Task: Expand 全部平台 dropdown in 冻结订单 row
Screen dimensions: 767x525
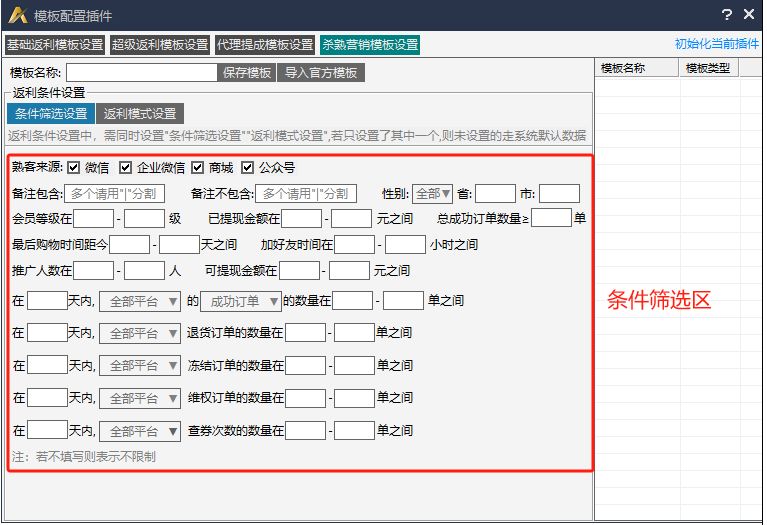Action: point(140,366)
